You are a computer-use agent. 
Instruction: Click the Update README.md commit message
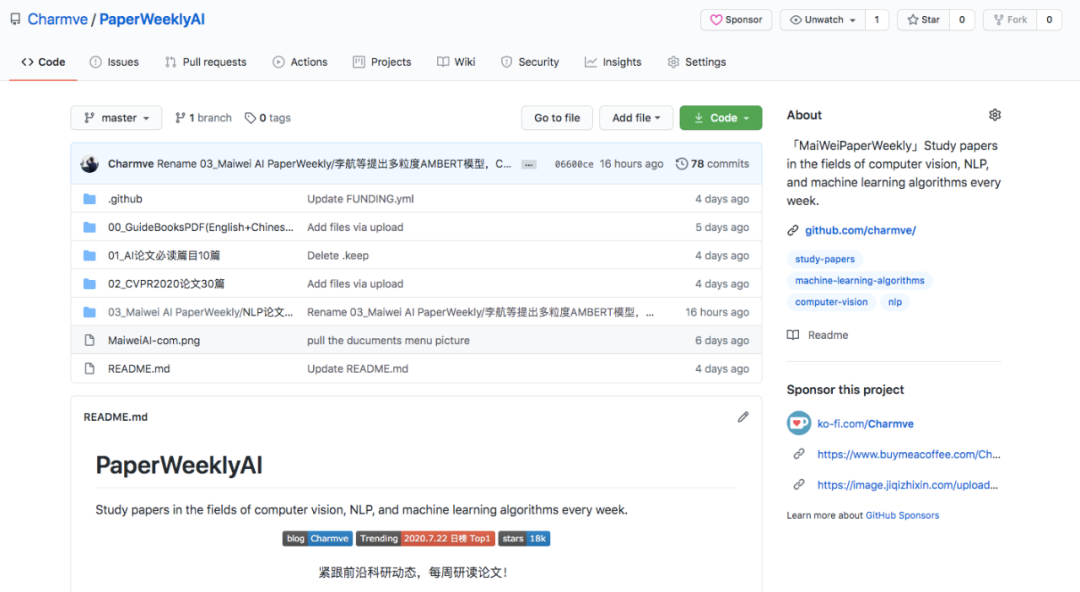tap(357, 369)
